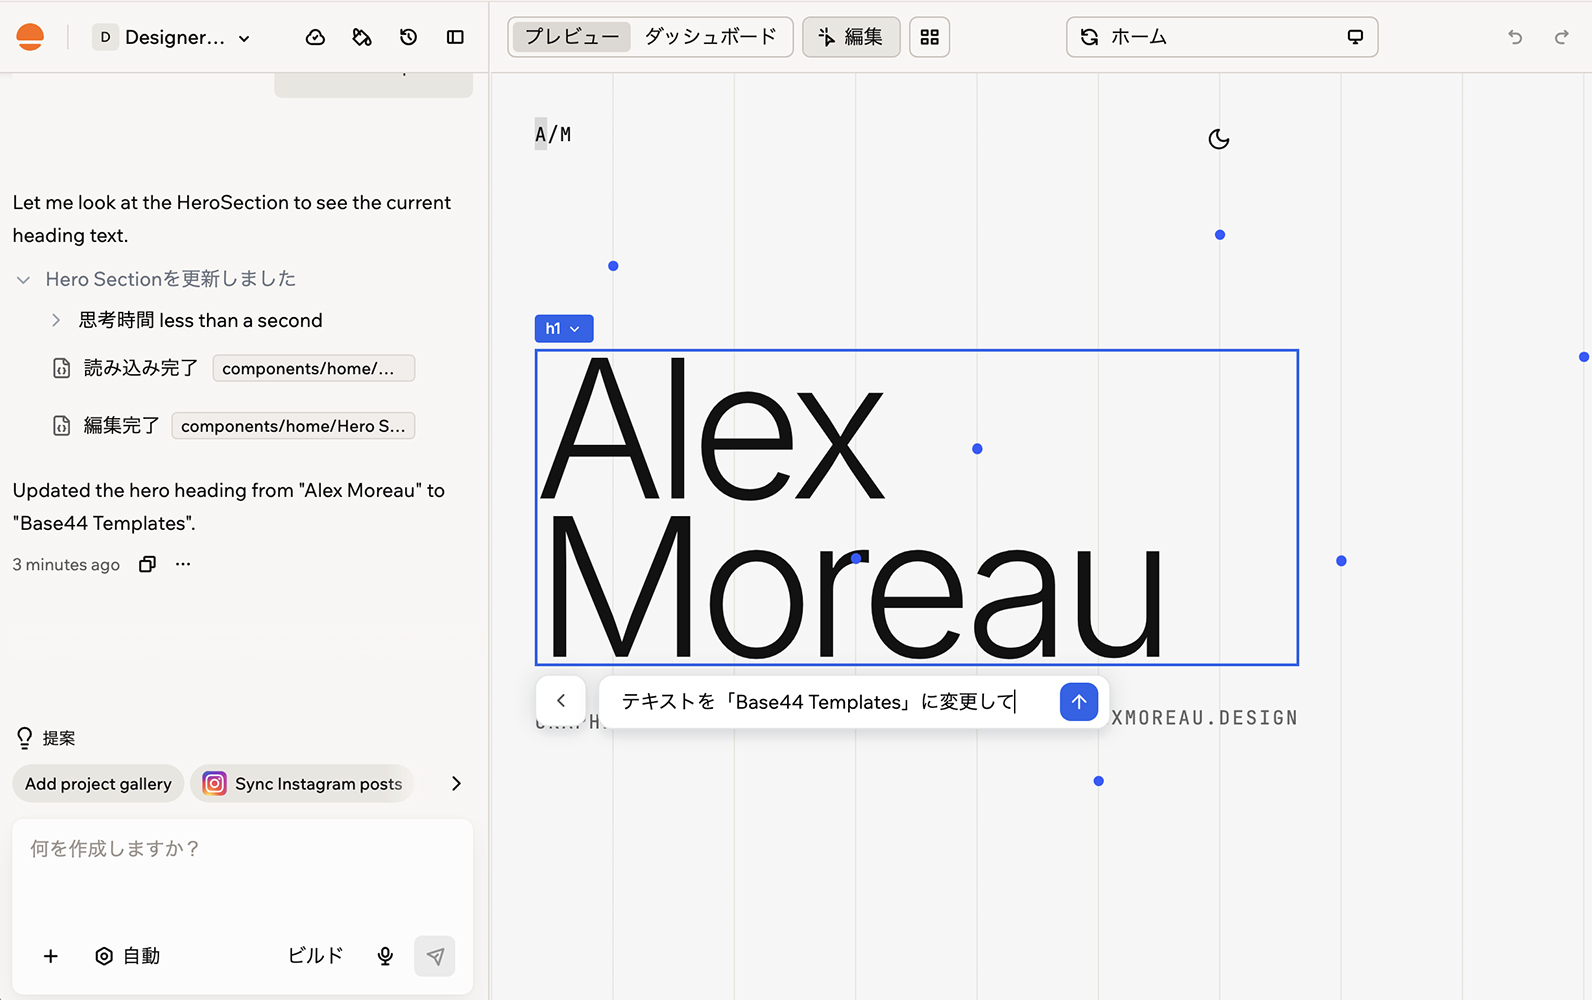
Task: Toggle the 自動 auto mode selector
Action: pyautogui.click(x=127, y=956)
